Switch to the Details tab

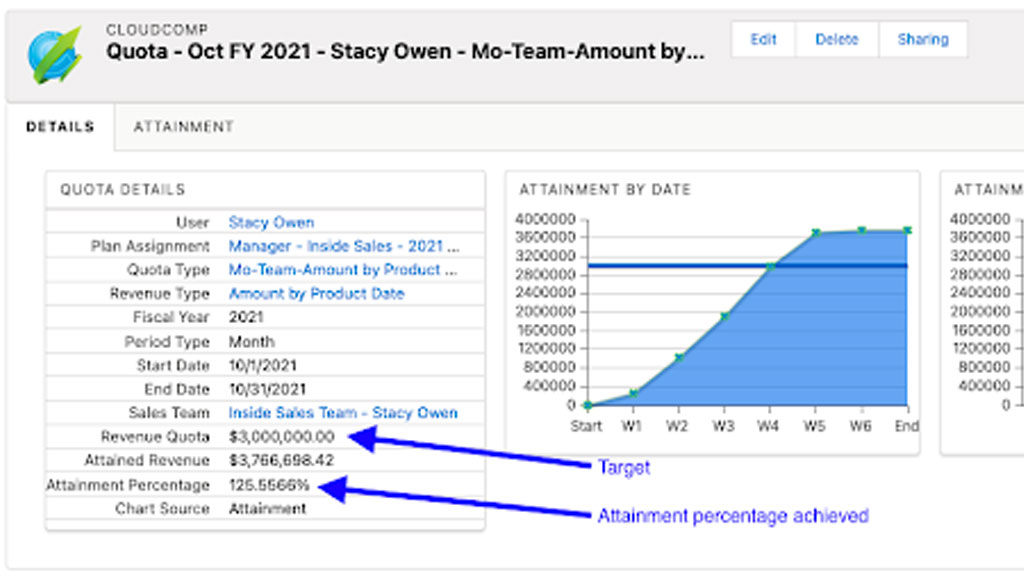[x=60, y=127]
